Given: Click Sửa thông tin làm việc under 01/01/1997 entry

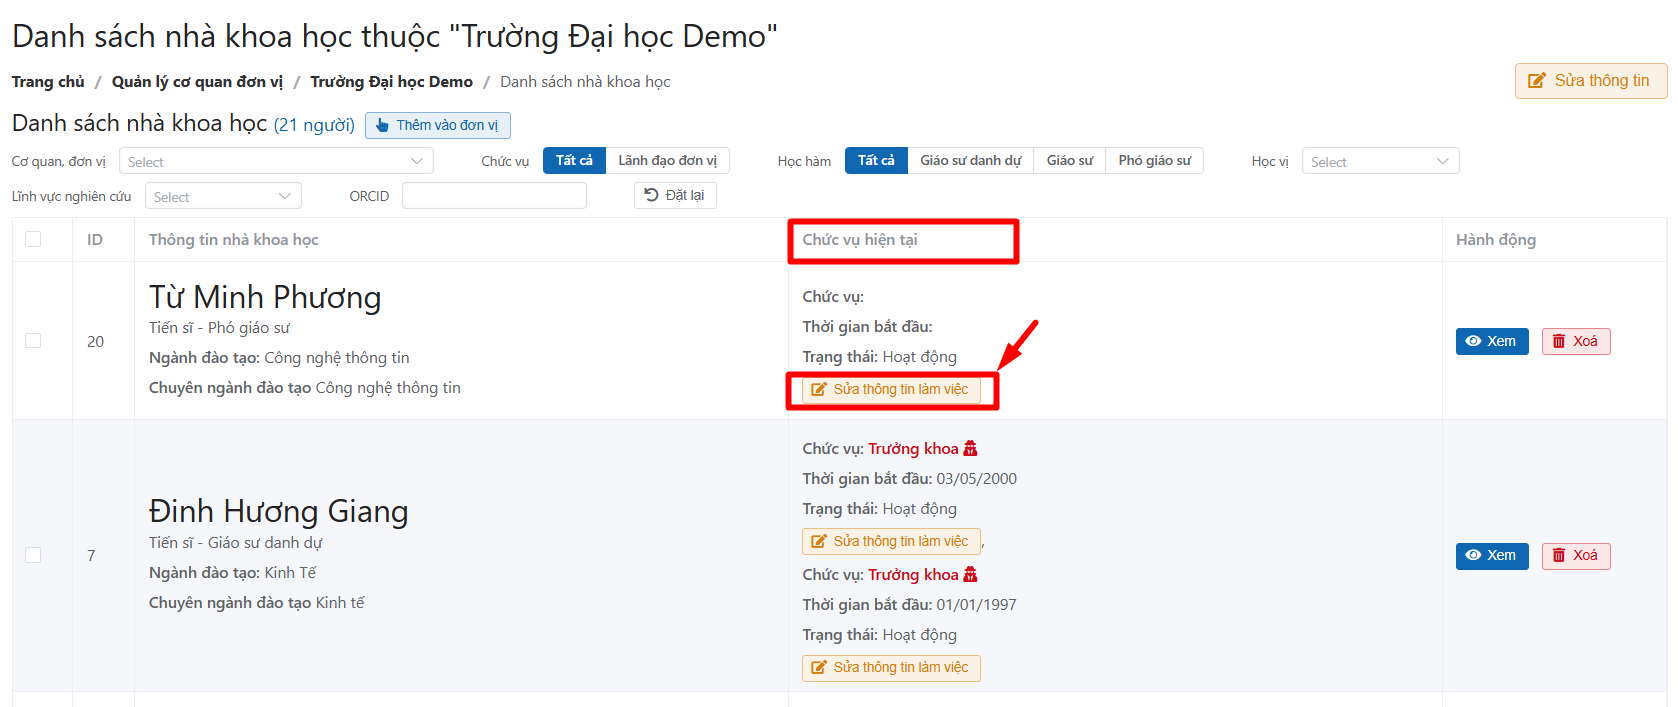Looking at the screenshot, I should click(891, 667).
